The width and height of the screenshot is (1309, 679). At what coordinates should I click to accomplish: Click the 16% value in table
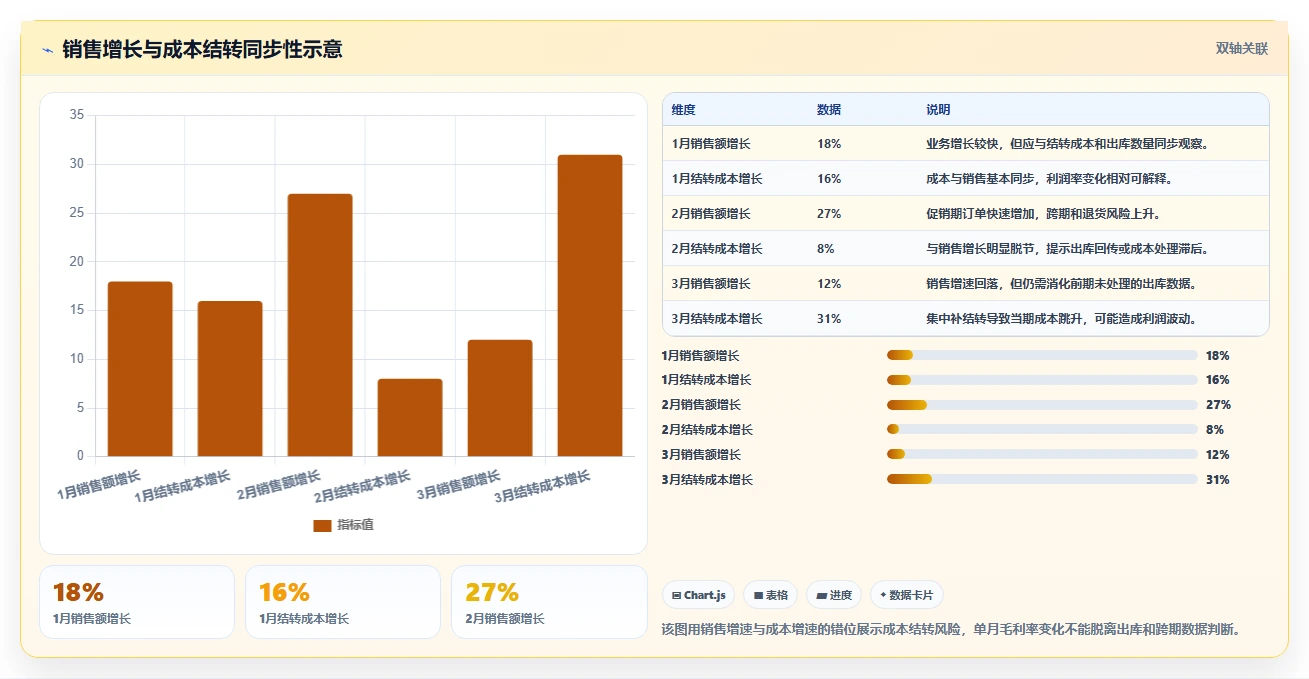click(x=829, y=179)
